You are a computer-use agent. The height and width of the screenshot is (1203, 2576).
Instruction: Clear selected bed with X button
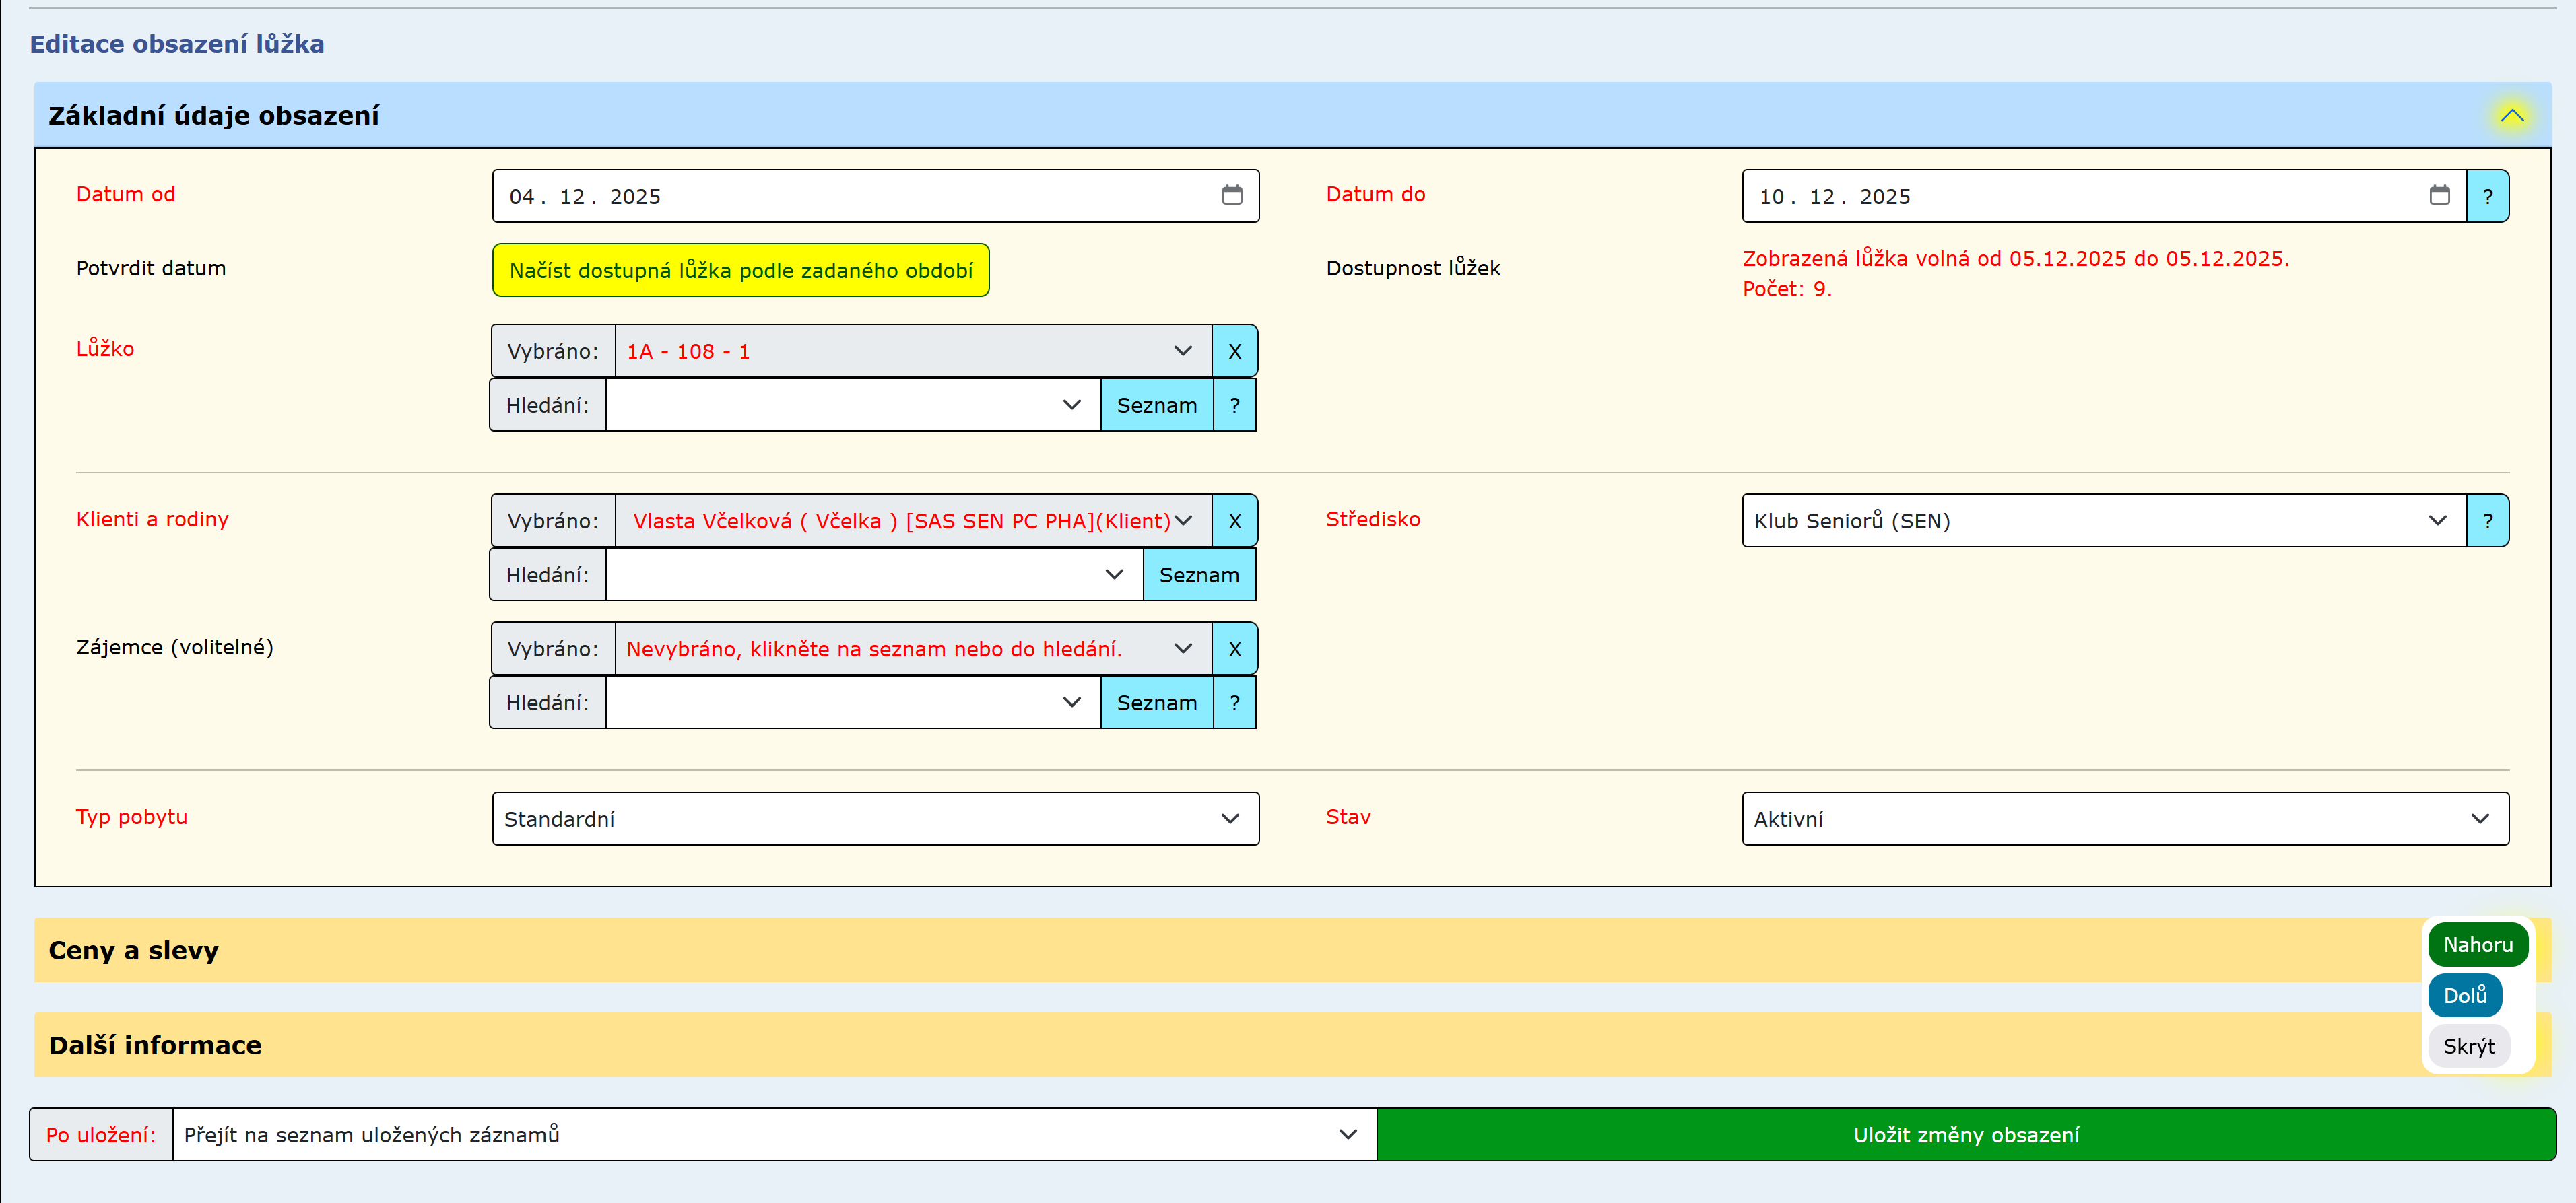pyautogui.click(x=1234, y=351)
